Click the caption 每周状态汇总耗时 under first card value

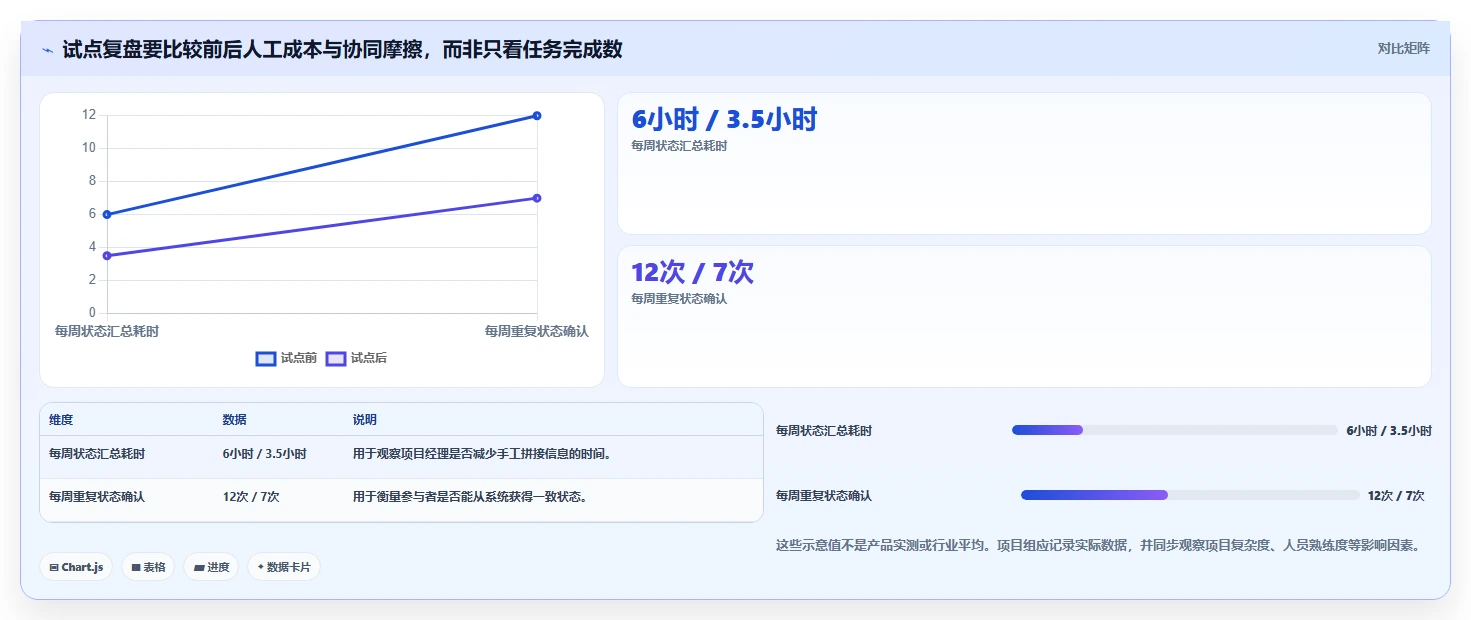[679, 146]
